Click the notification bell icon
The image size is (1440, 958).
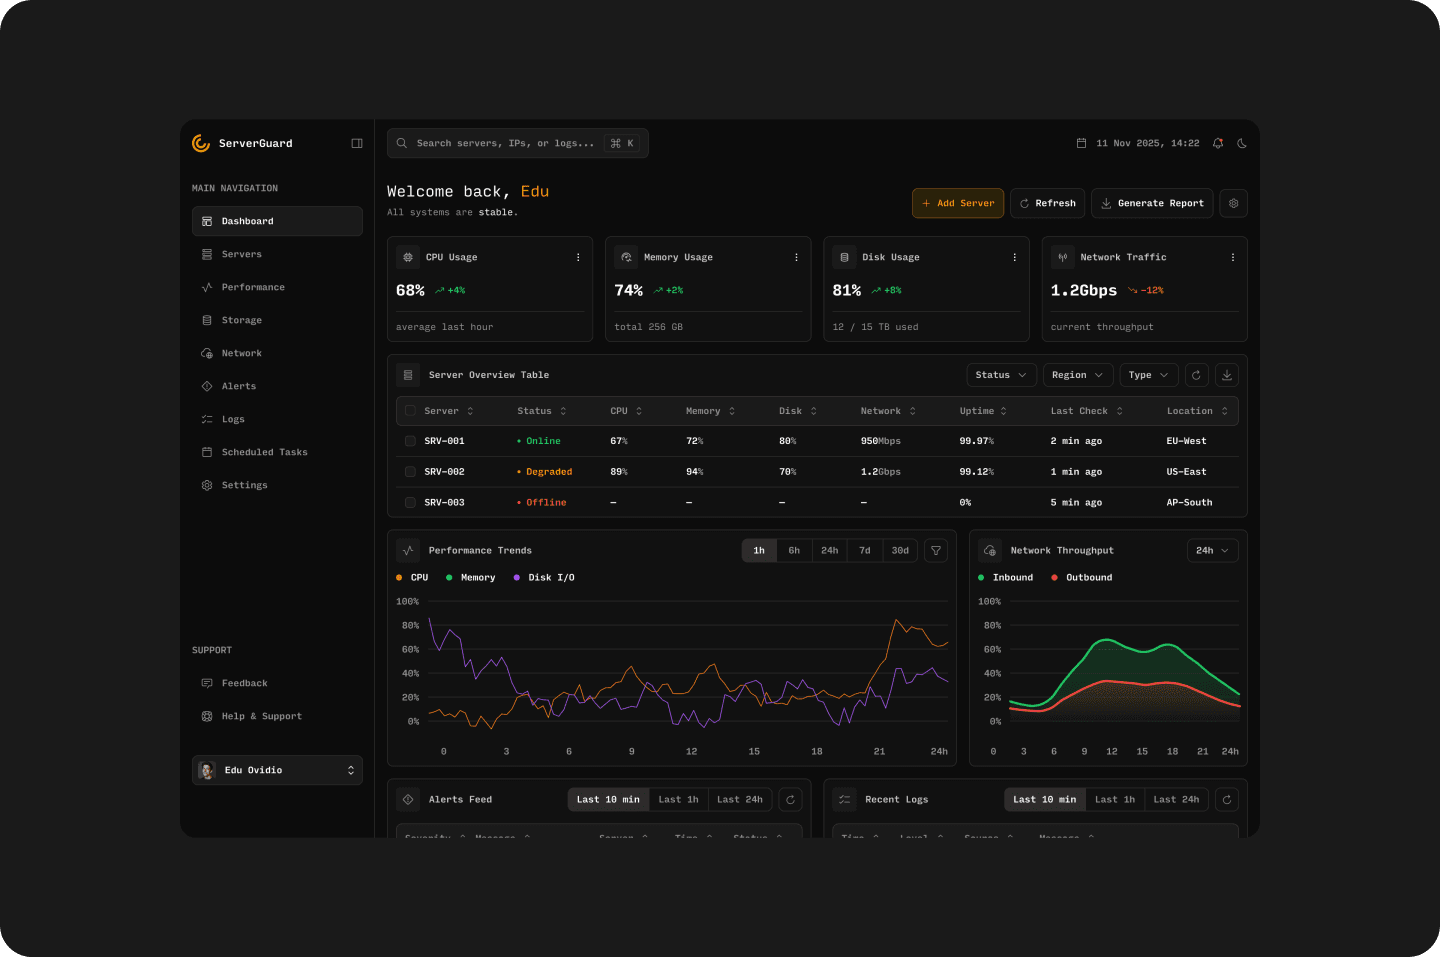(x=1218, y=143)
